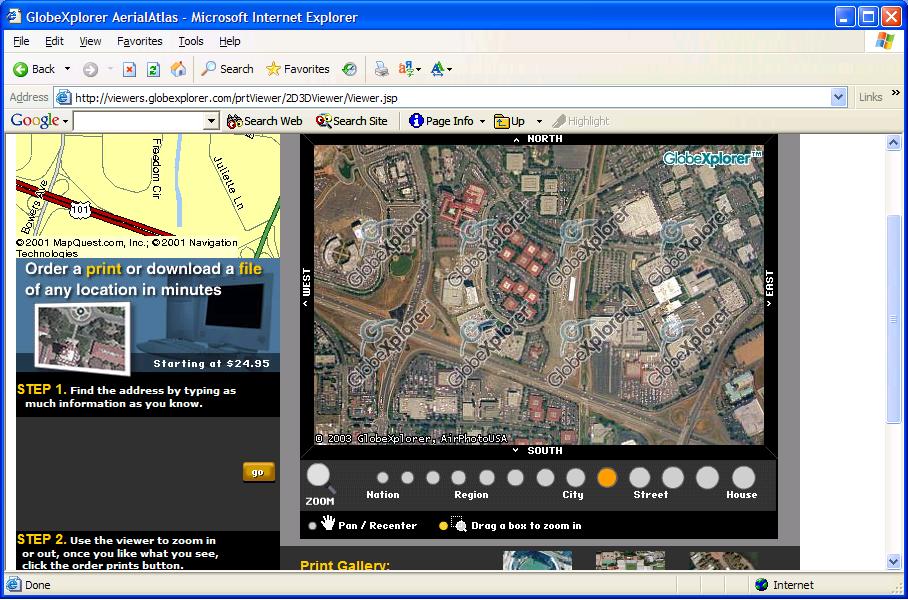Click the aerial photo map view

pyautogui.click(x=539, y=295)
